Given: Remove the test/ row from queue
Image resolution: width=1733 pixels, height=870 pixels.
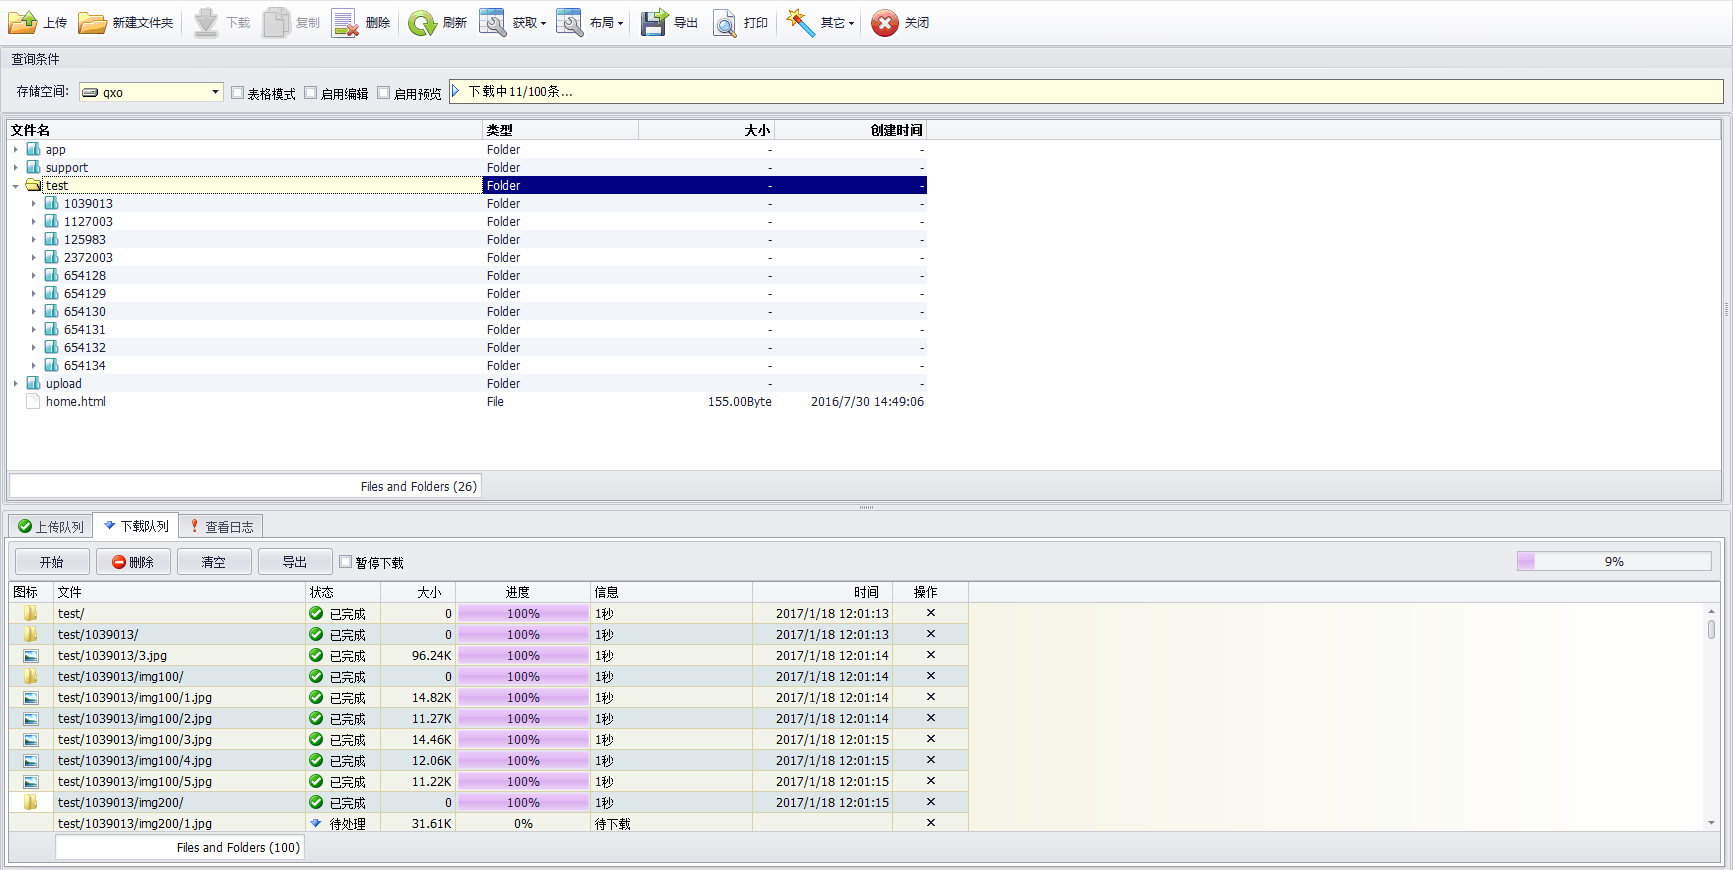Looking at the screenshot, I should [x=931, y=613].
